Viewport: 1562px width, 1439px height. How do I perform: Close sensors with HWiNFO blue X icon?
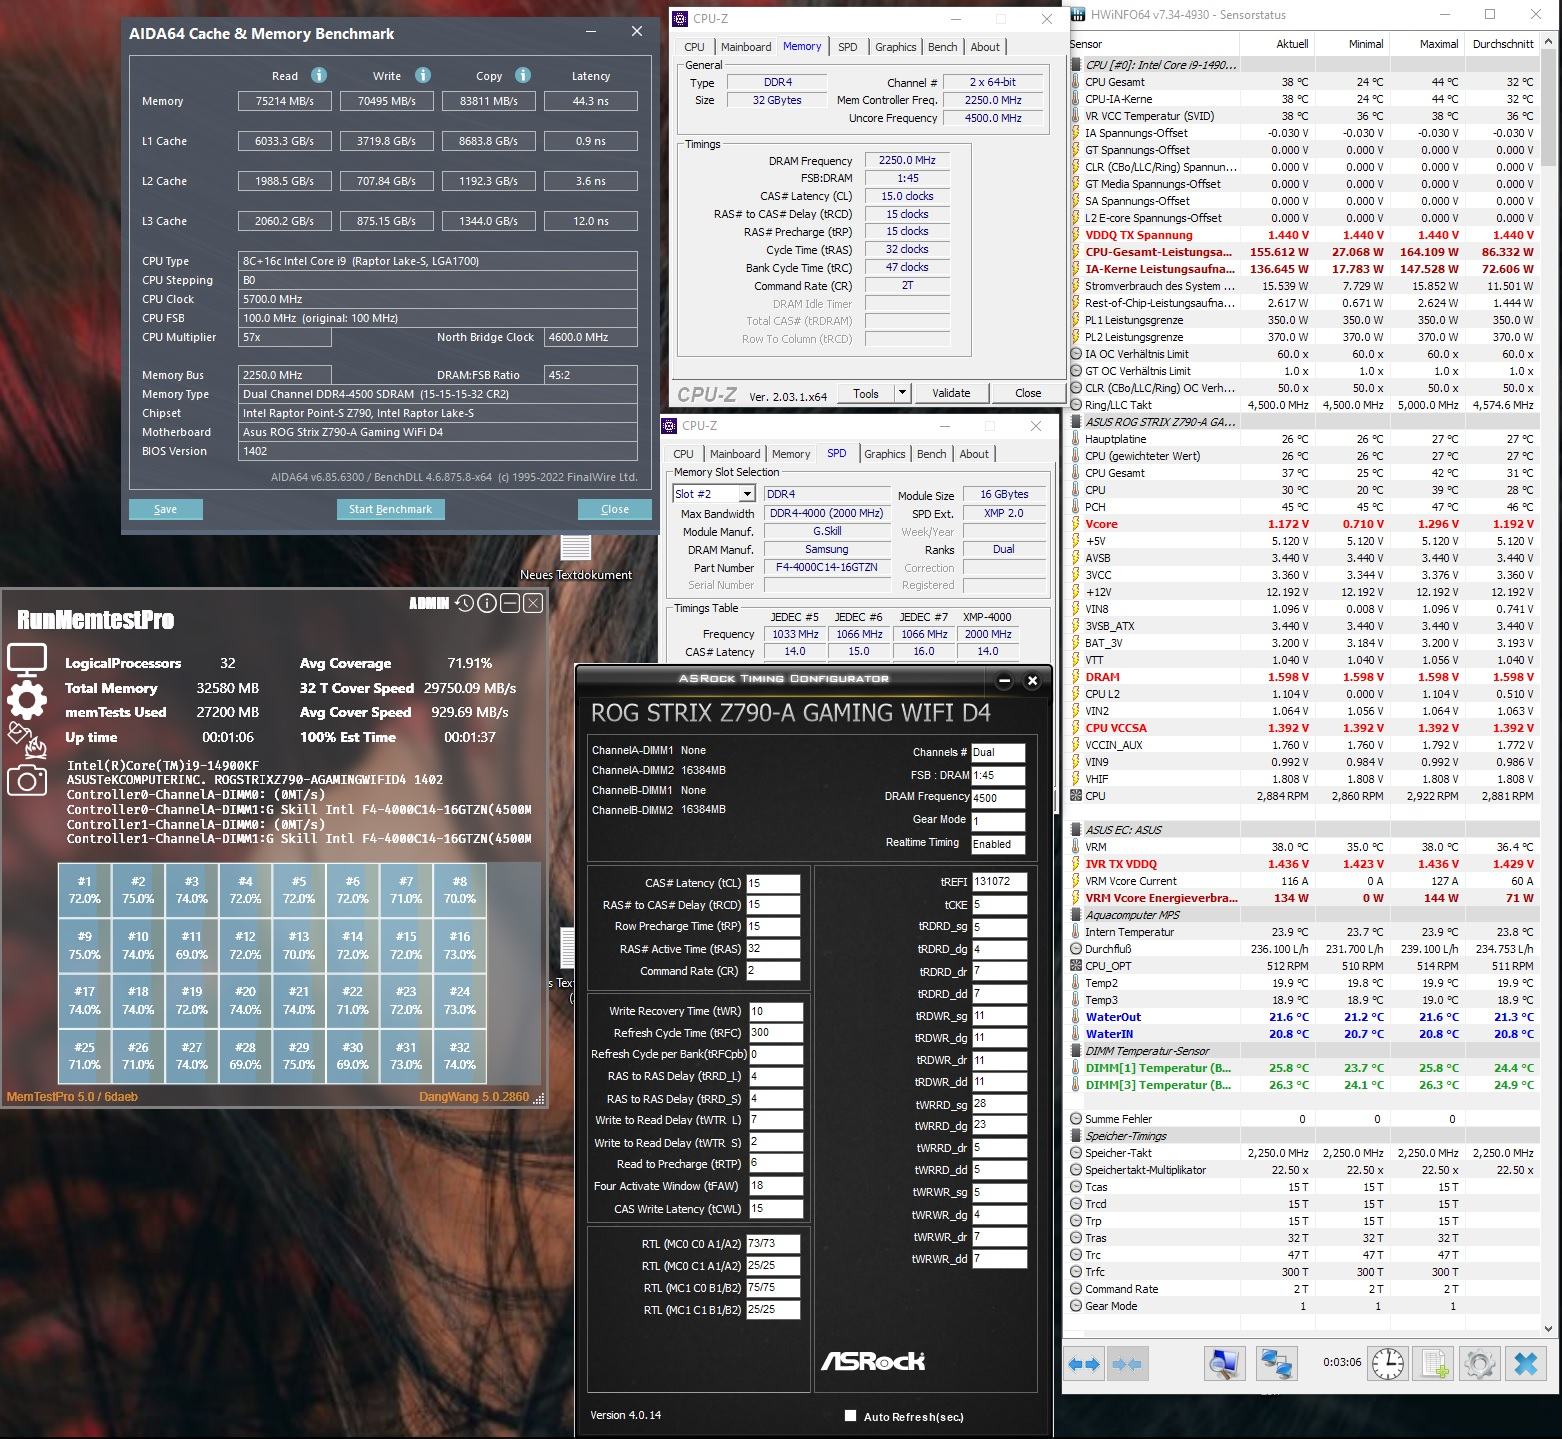pos(1526,1364)
